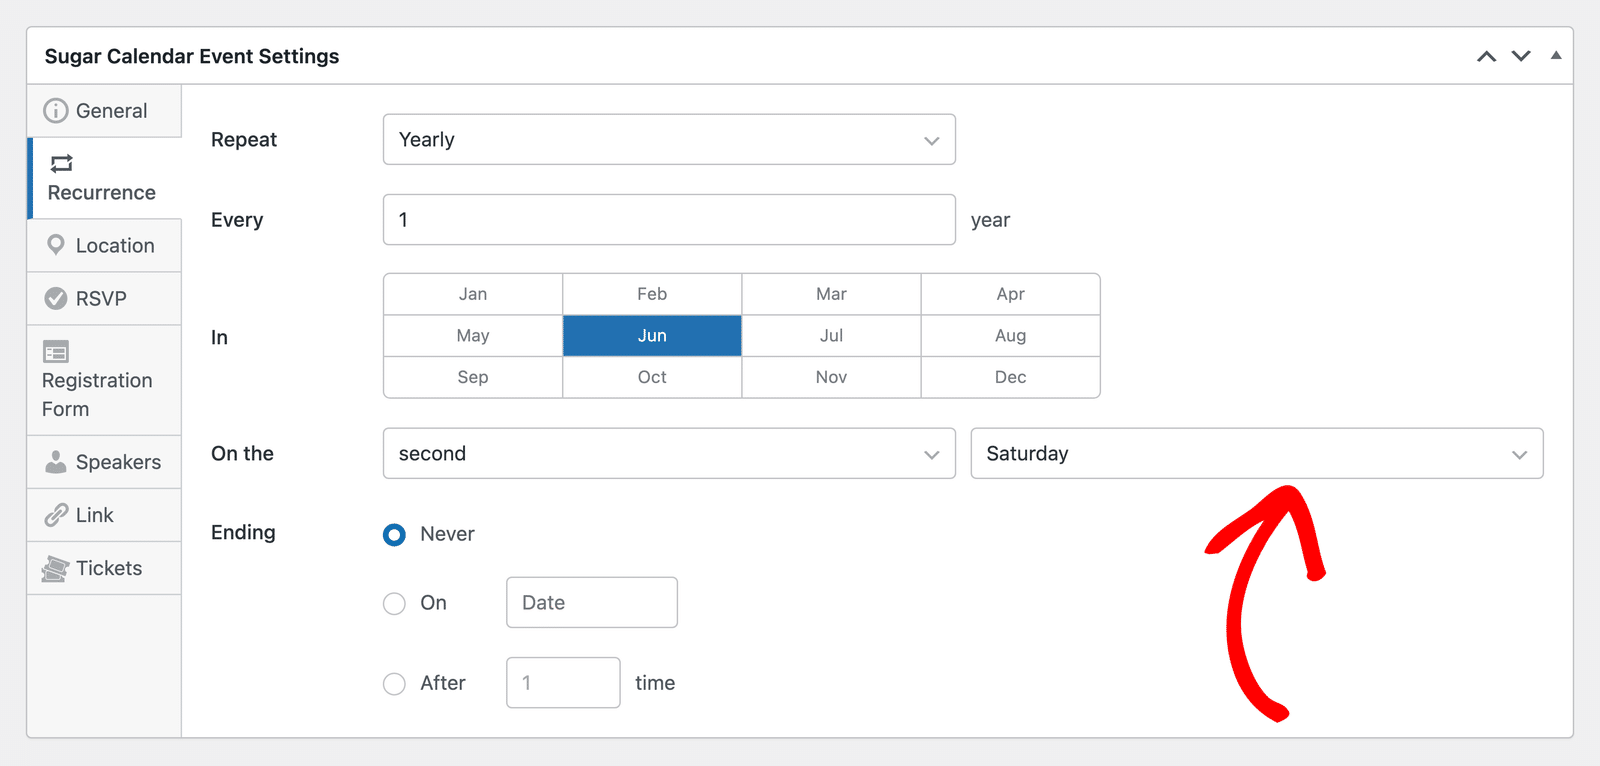Select the Never ending option
This screenshot has height=766, width=1600.
(395, 535)
